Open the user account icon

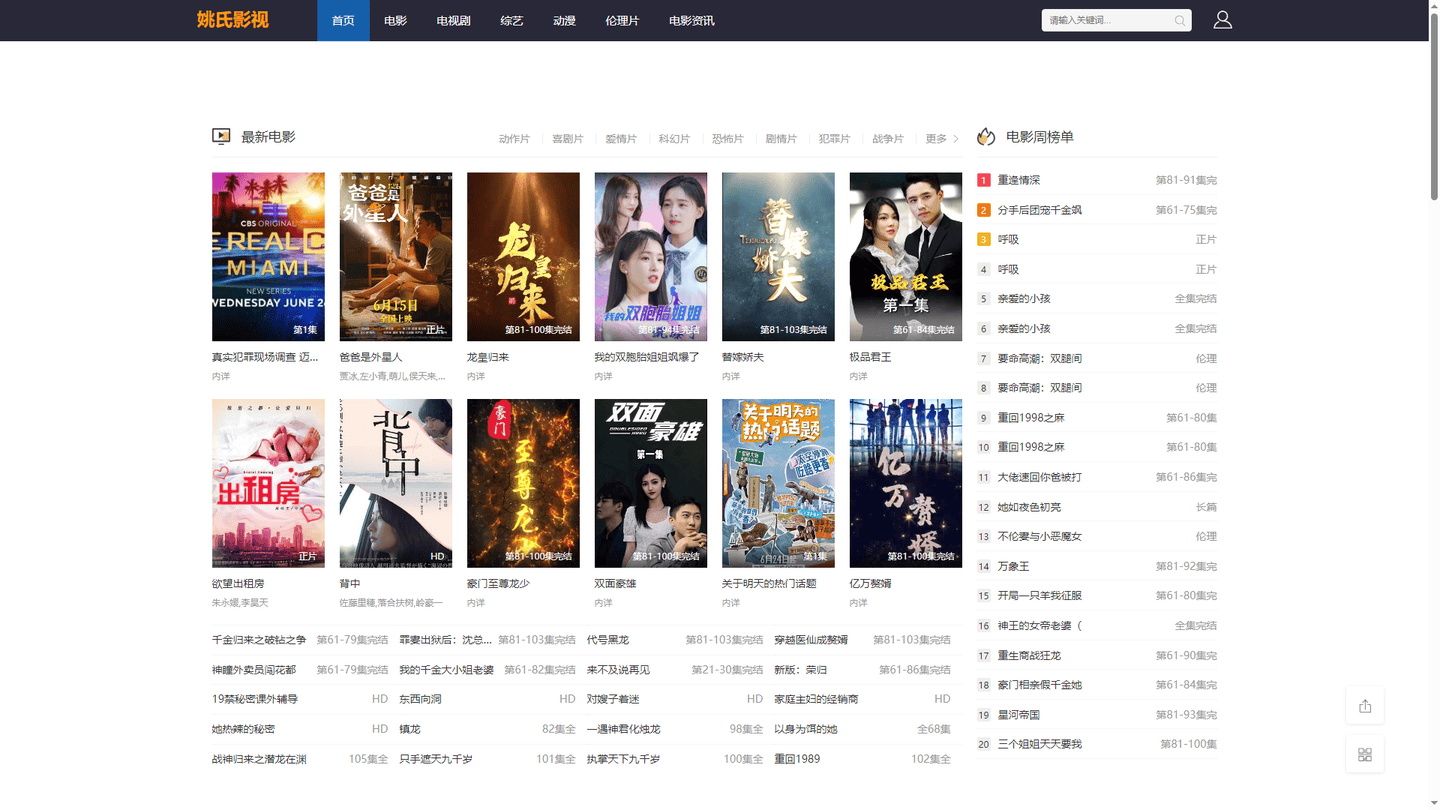[x=1222, y=20]
